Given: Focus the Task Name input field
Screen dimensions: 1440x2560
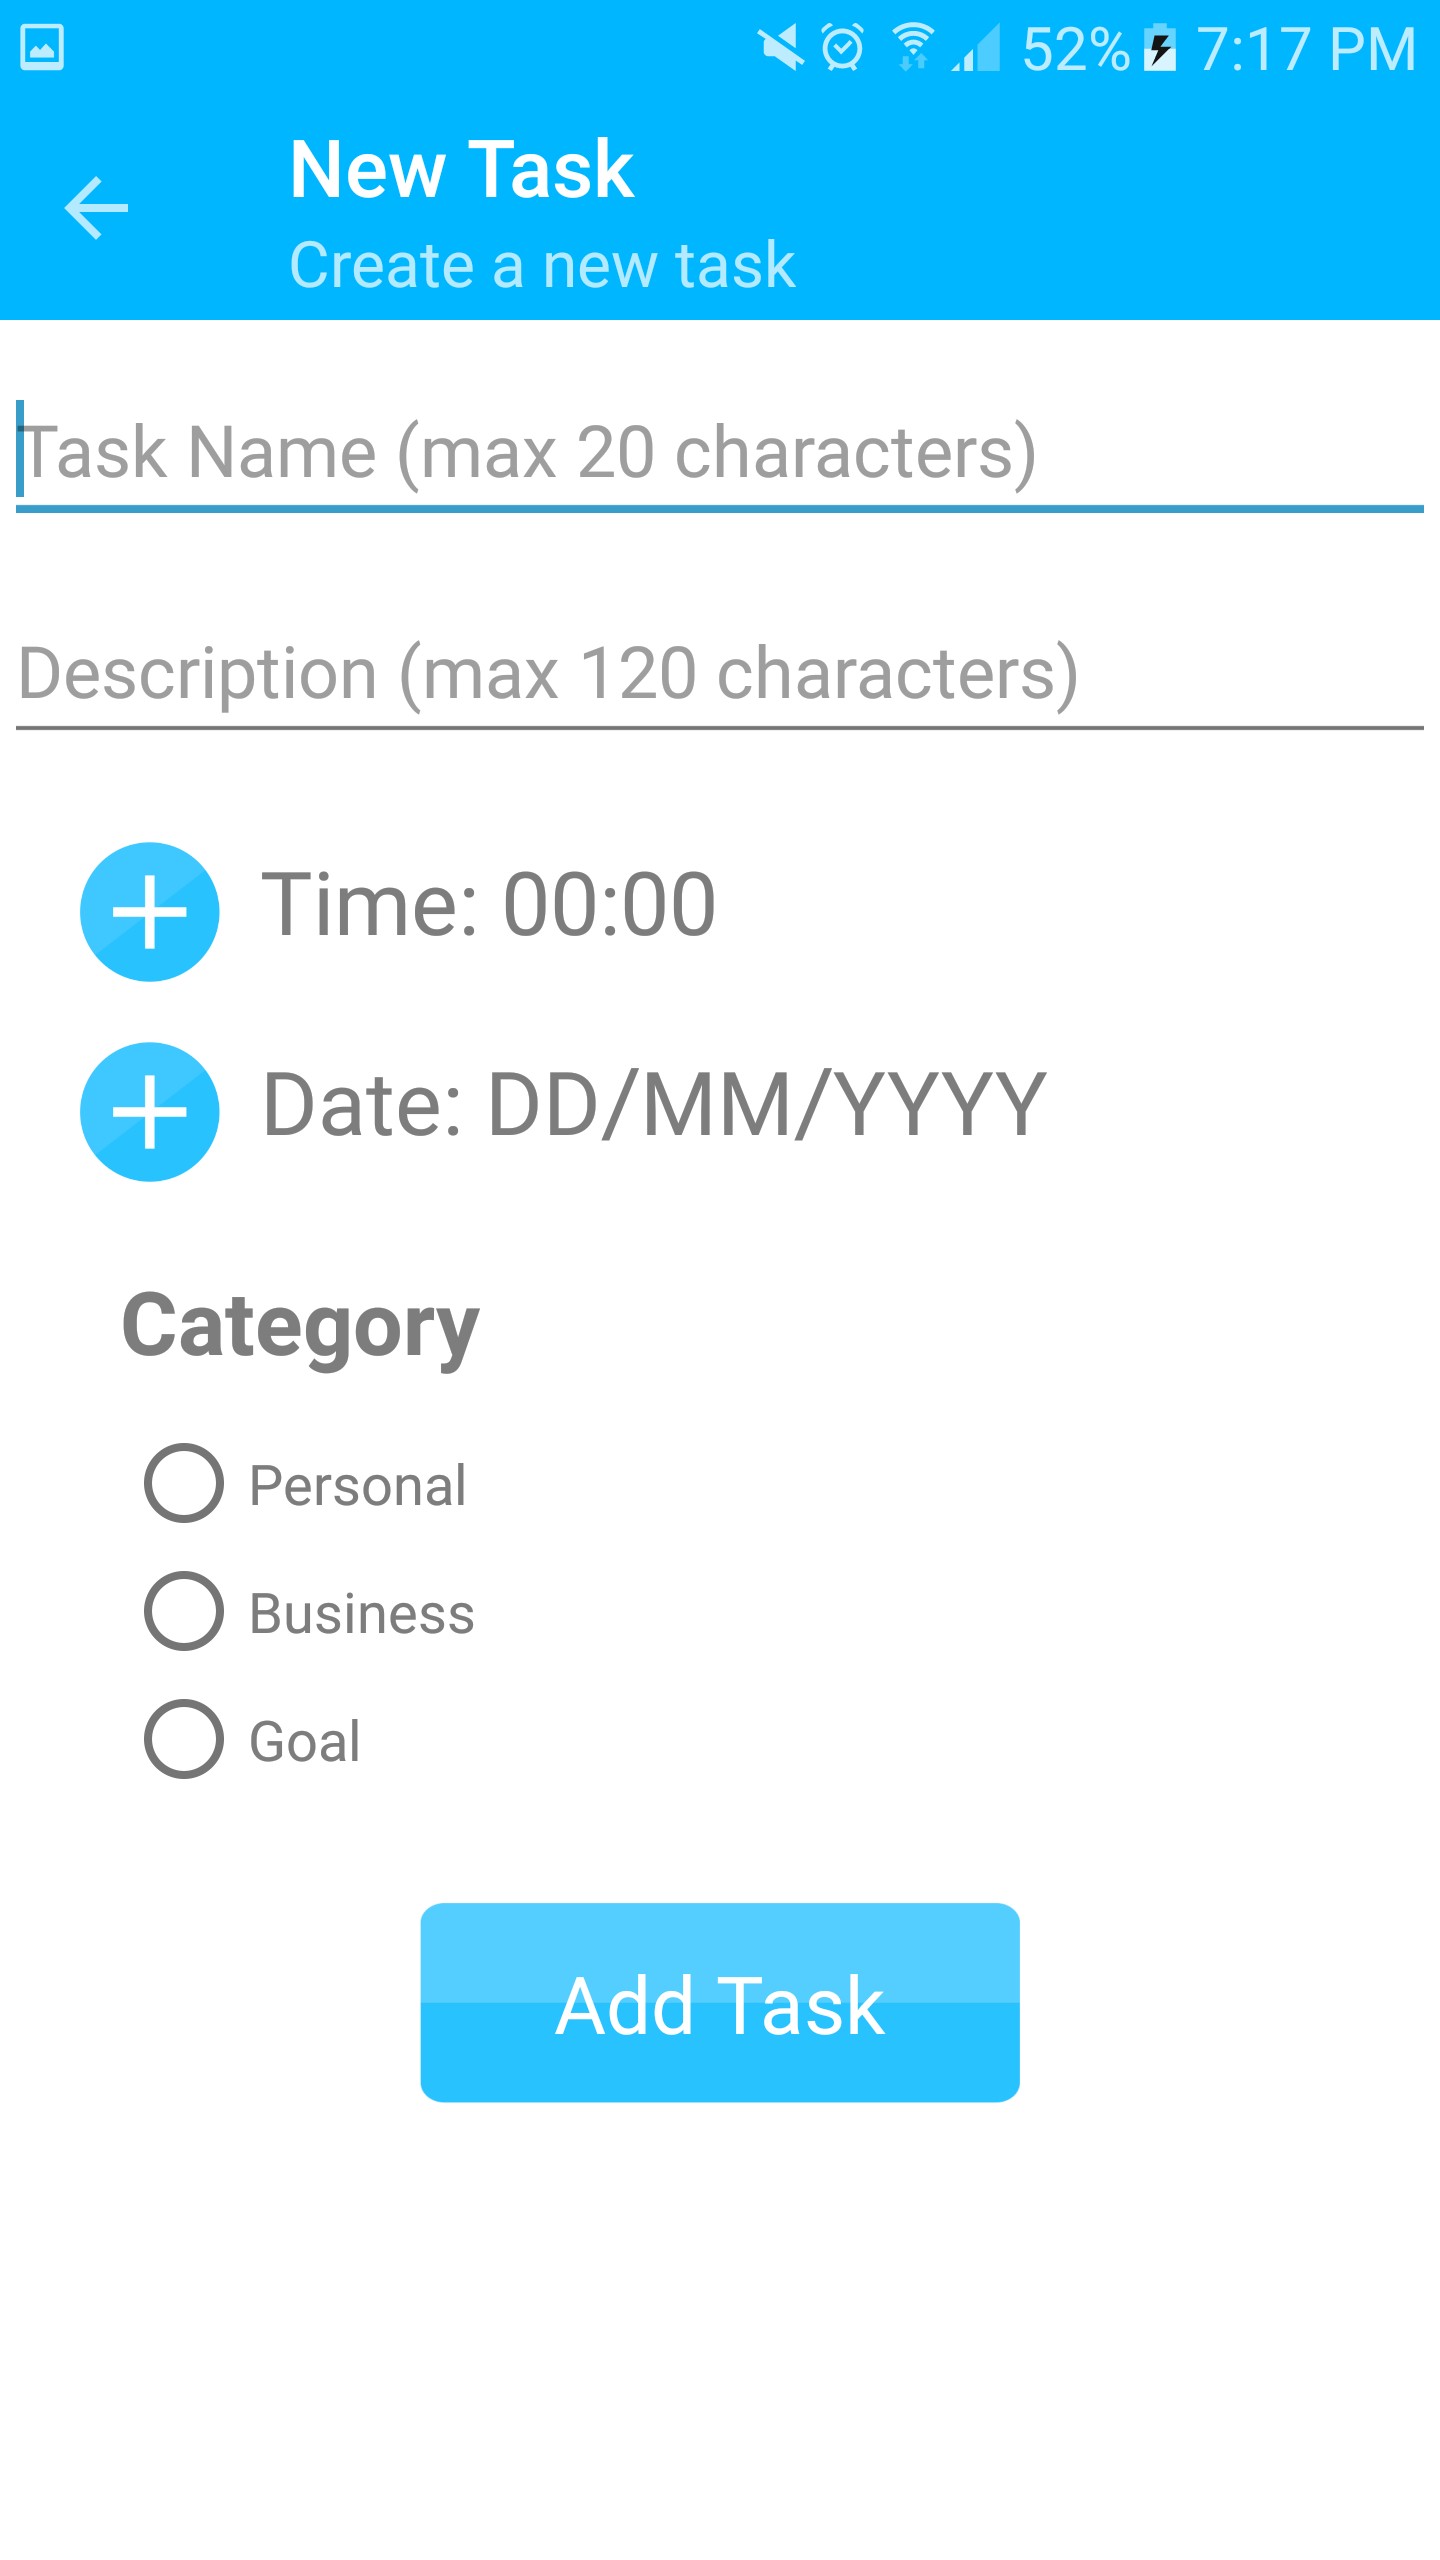Looking at the screenshot, I should point(720,453).
